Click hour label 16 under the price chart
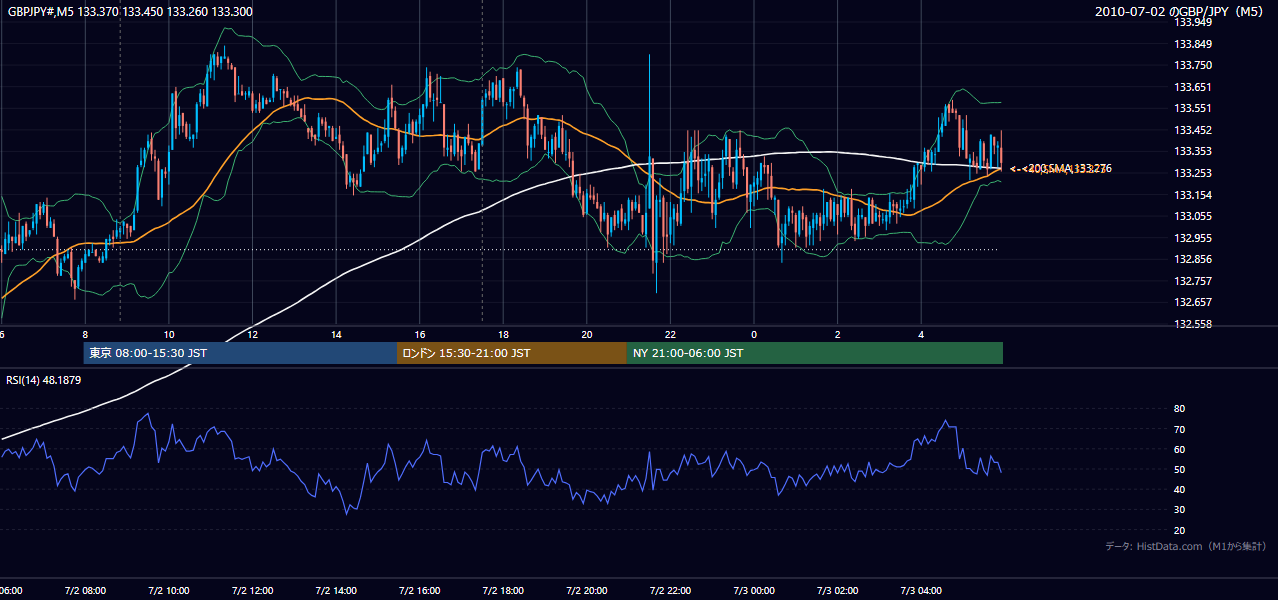The width and height of the screenshot is (1278, 600). point(420,334)
